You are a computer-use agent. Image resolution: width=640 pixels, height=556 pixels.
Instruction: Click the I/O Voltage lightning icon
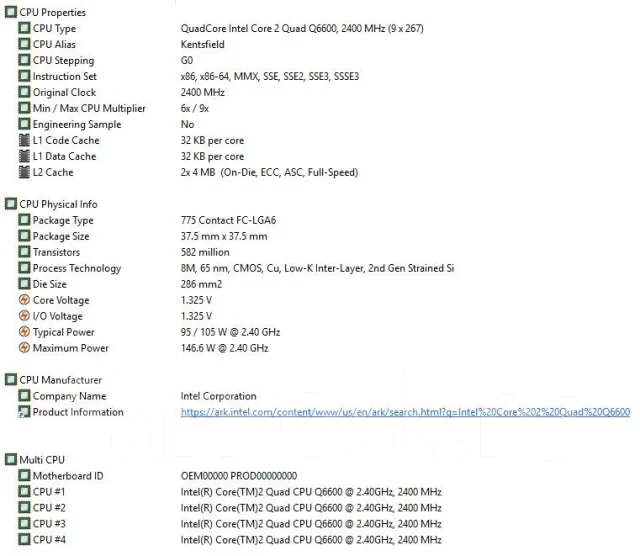(x=24, y=316)
